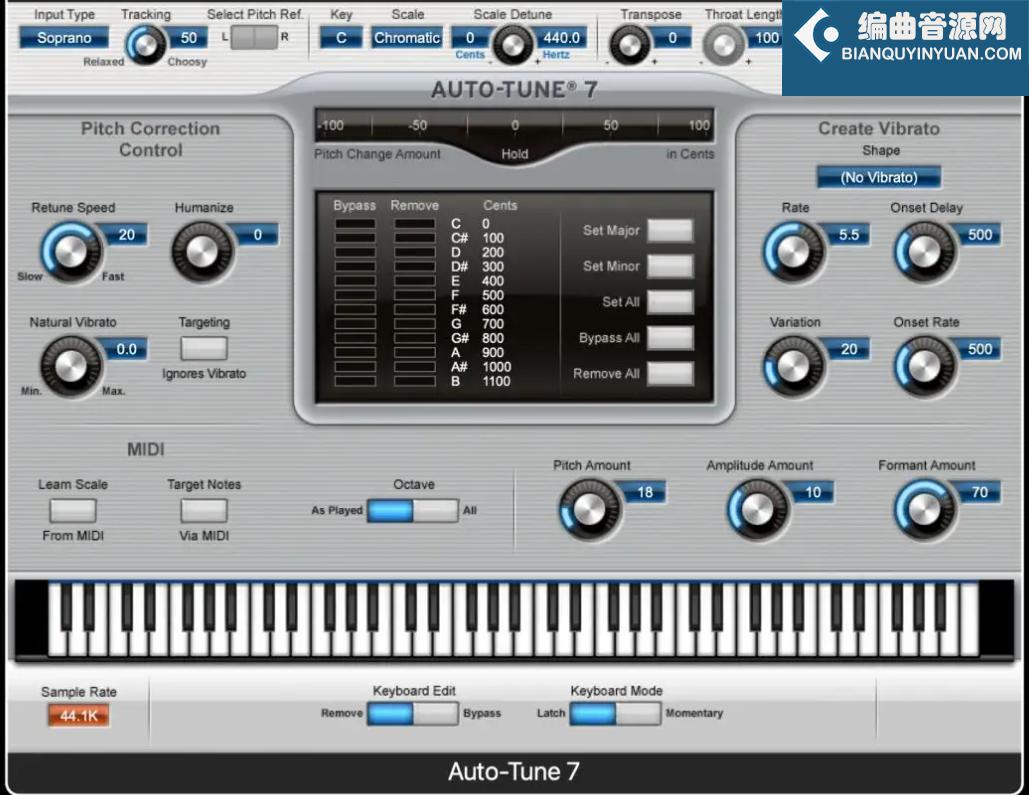Toggle Remove box for note A#
This screenshot has width=1029, height=795.
[415, 366]
